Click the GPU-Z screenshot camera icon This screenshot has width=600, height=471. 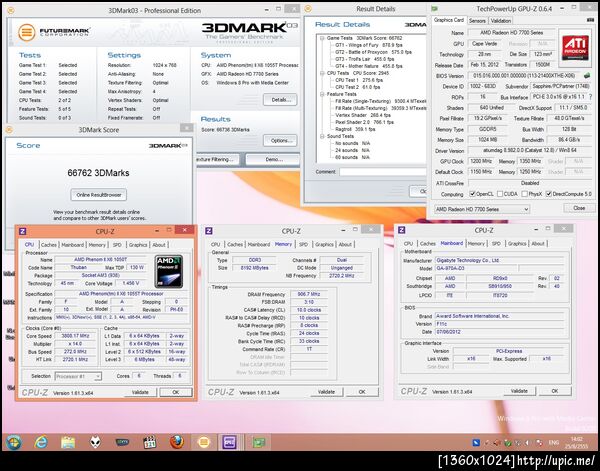pos(590,20)
